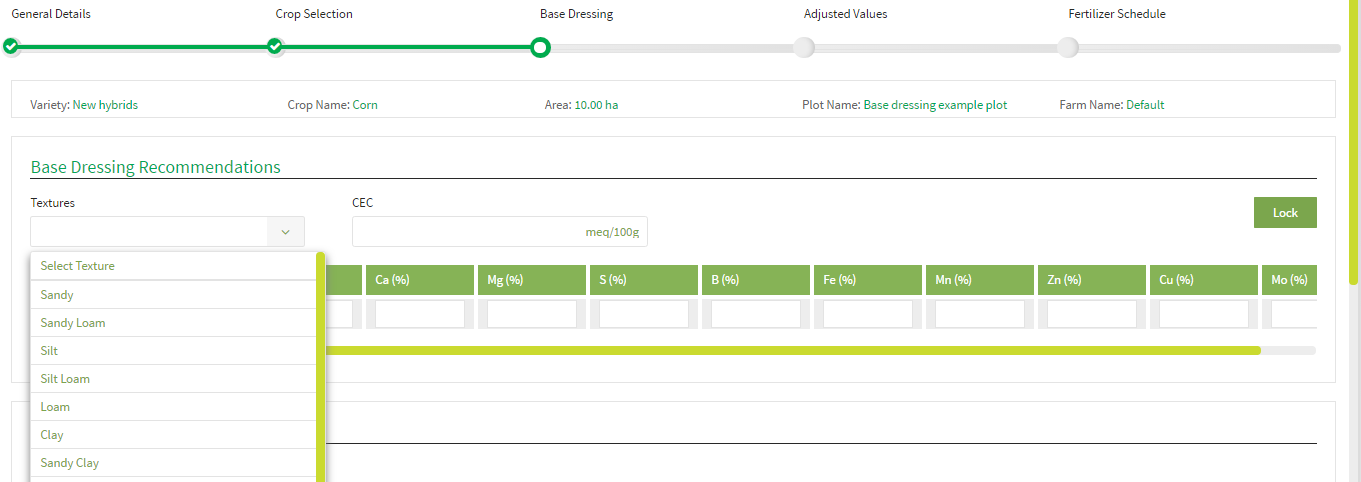Viewport: 1361px width, 482px height.
Task: Select Sandy Loam texture option
Action: 173,323
